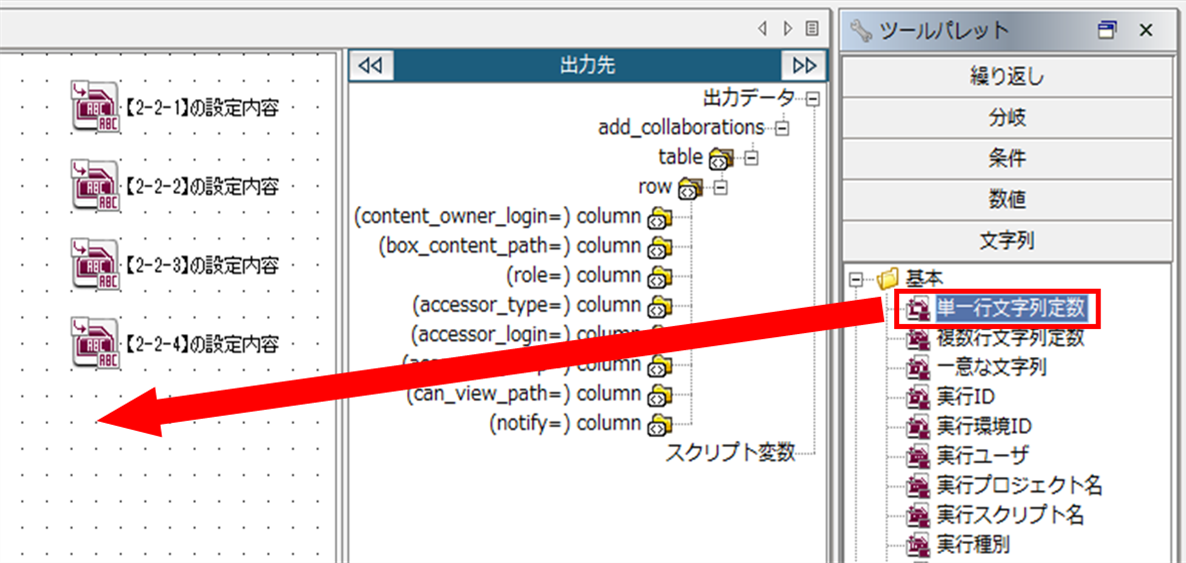Collapse the 出力データ tree node

[x=813, y=98]
